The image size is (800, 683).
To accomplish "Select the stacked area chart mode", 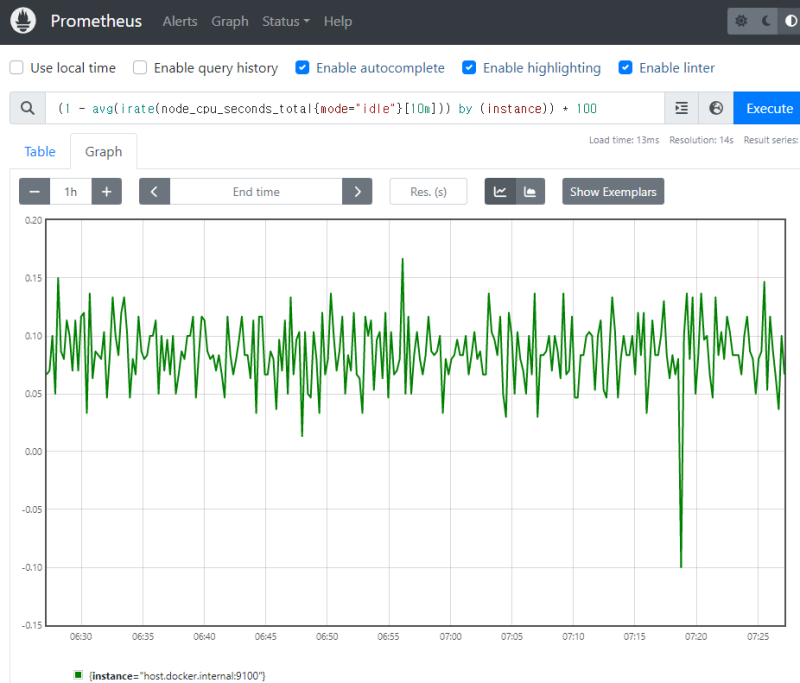I will tap(530, 192).
